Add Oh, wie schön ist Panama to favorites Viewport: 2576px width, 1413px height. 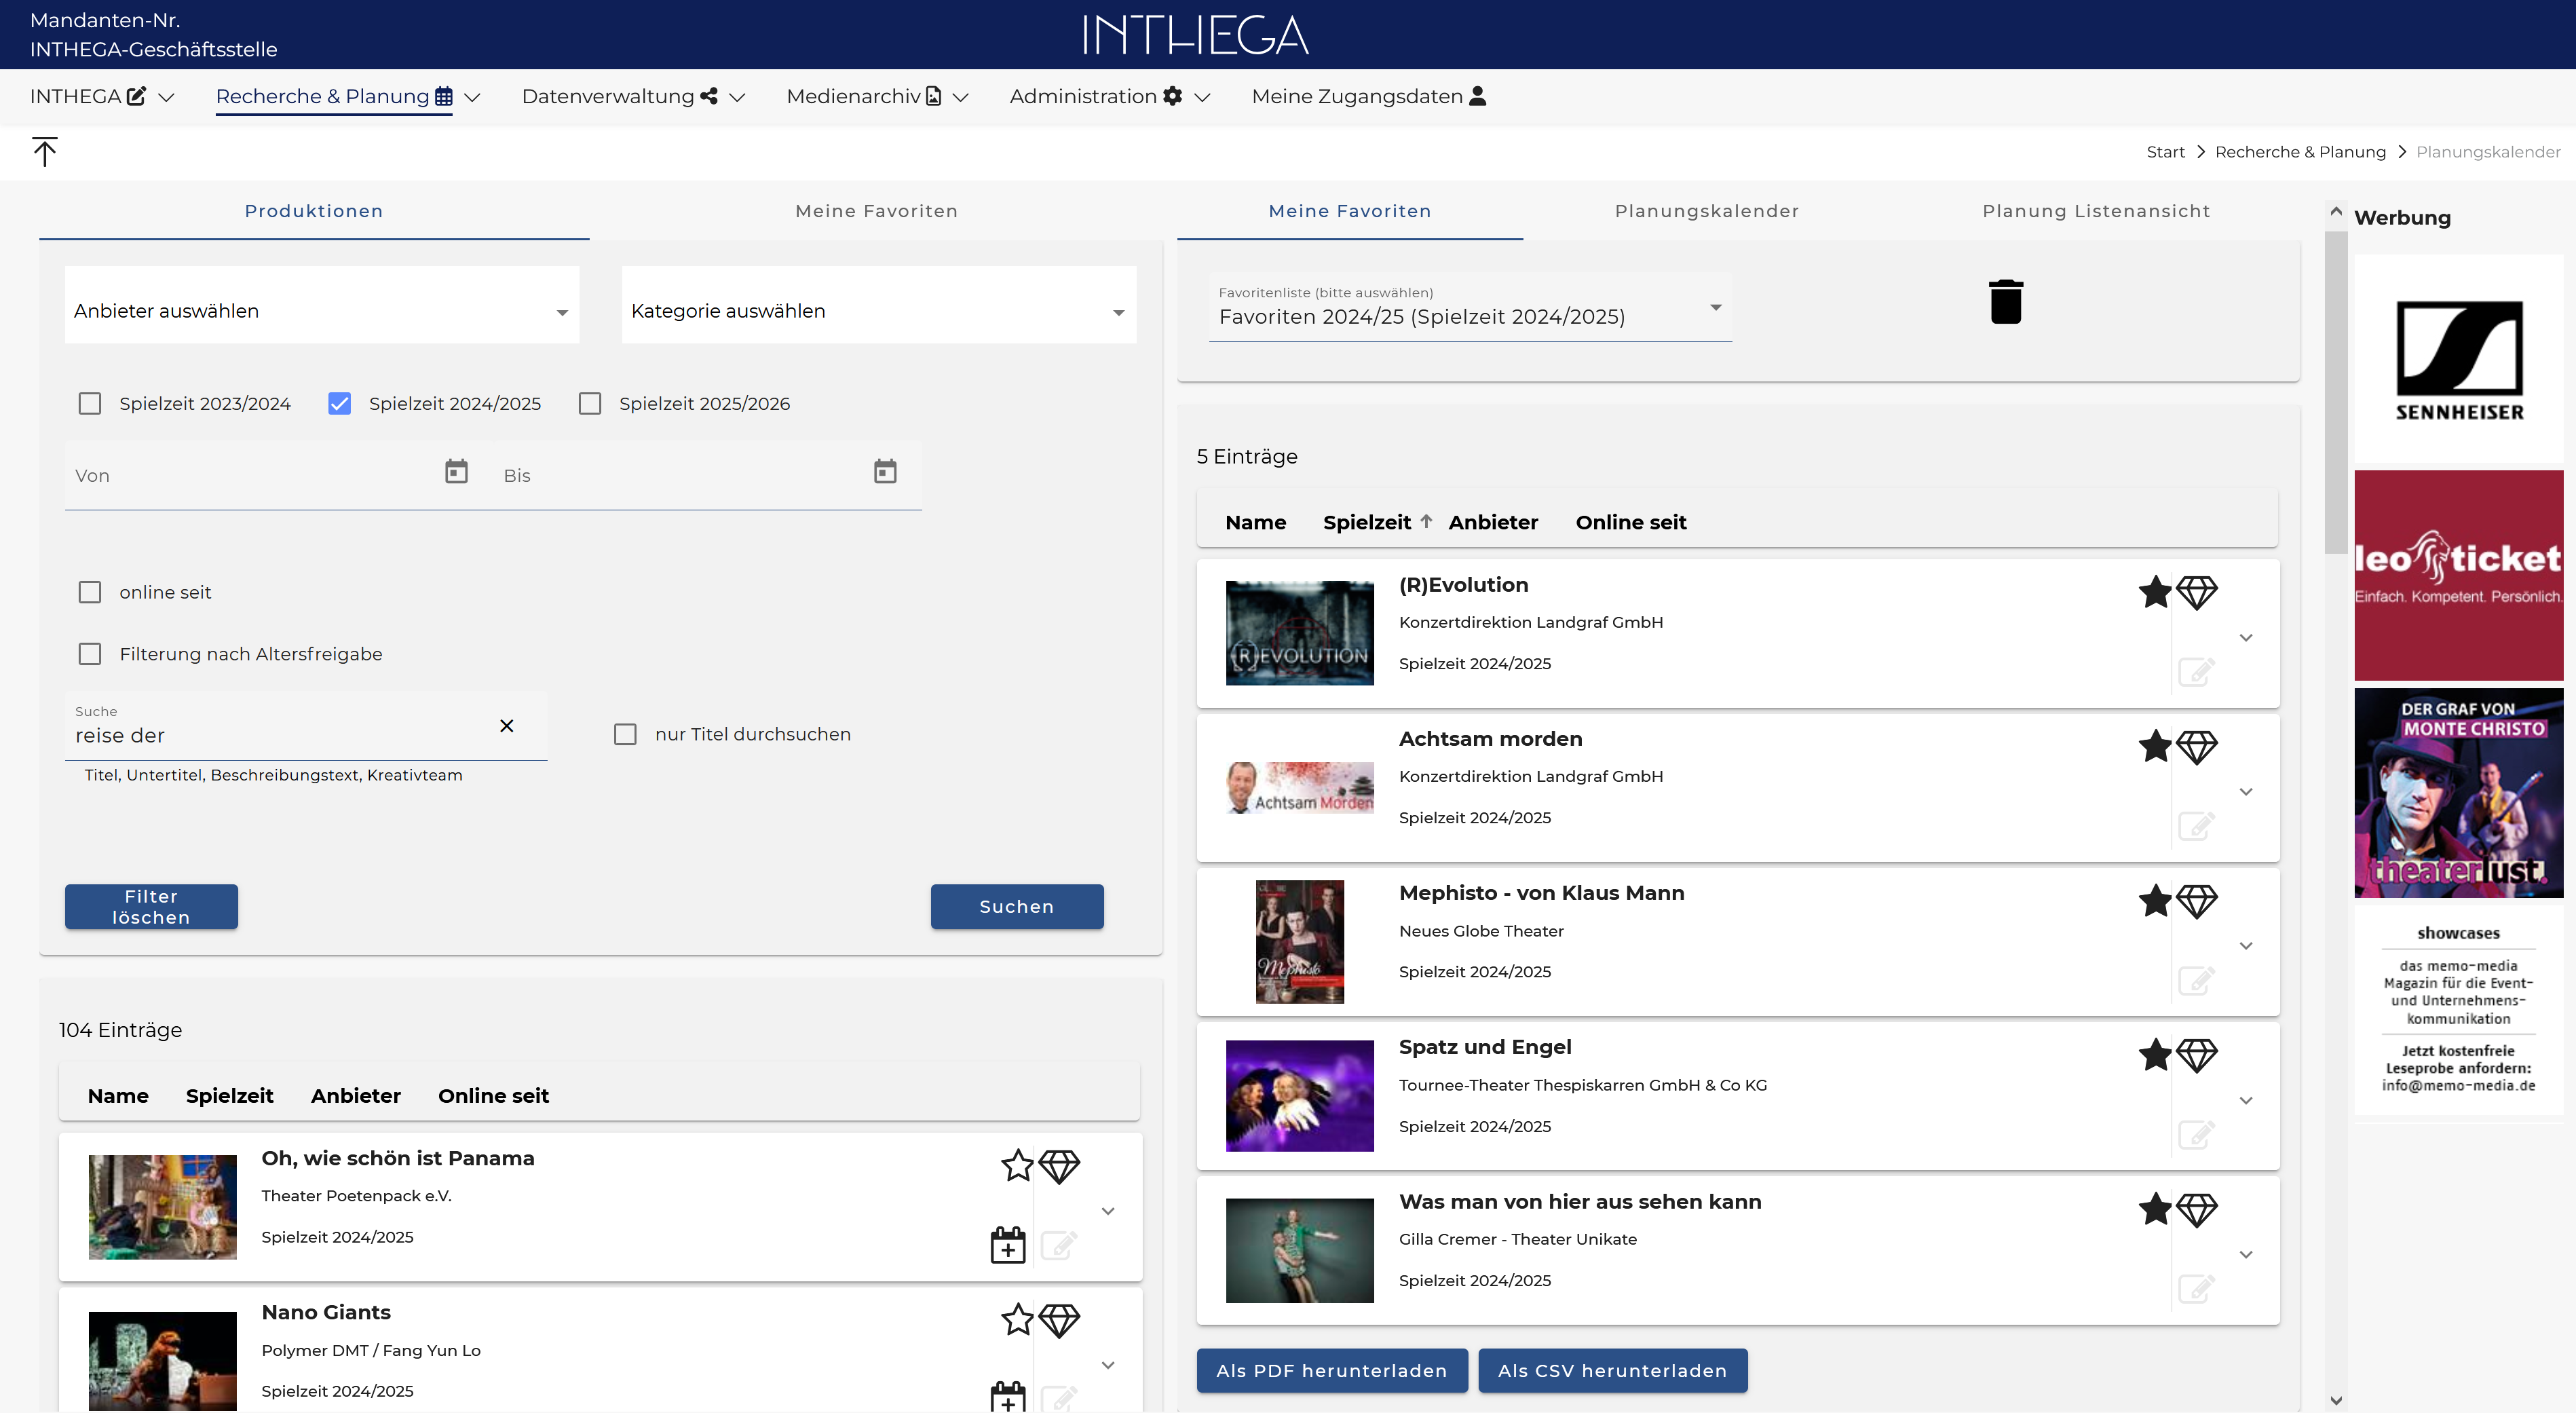pos(1017,1165)
